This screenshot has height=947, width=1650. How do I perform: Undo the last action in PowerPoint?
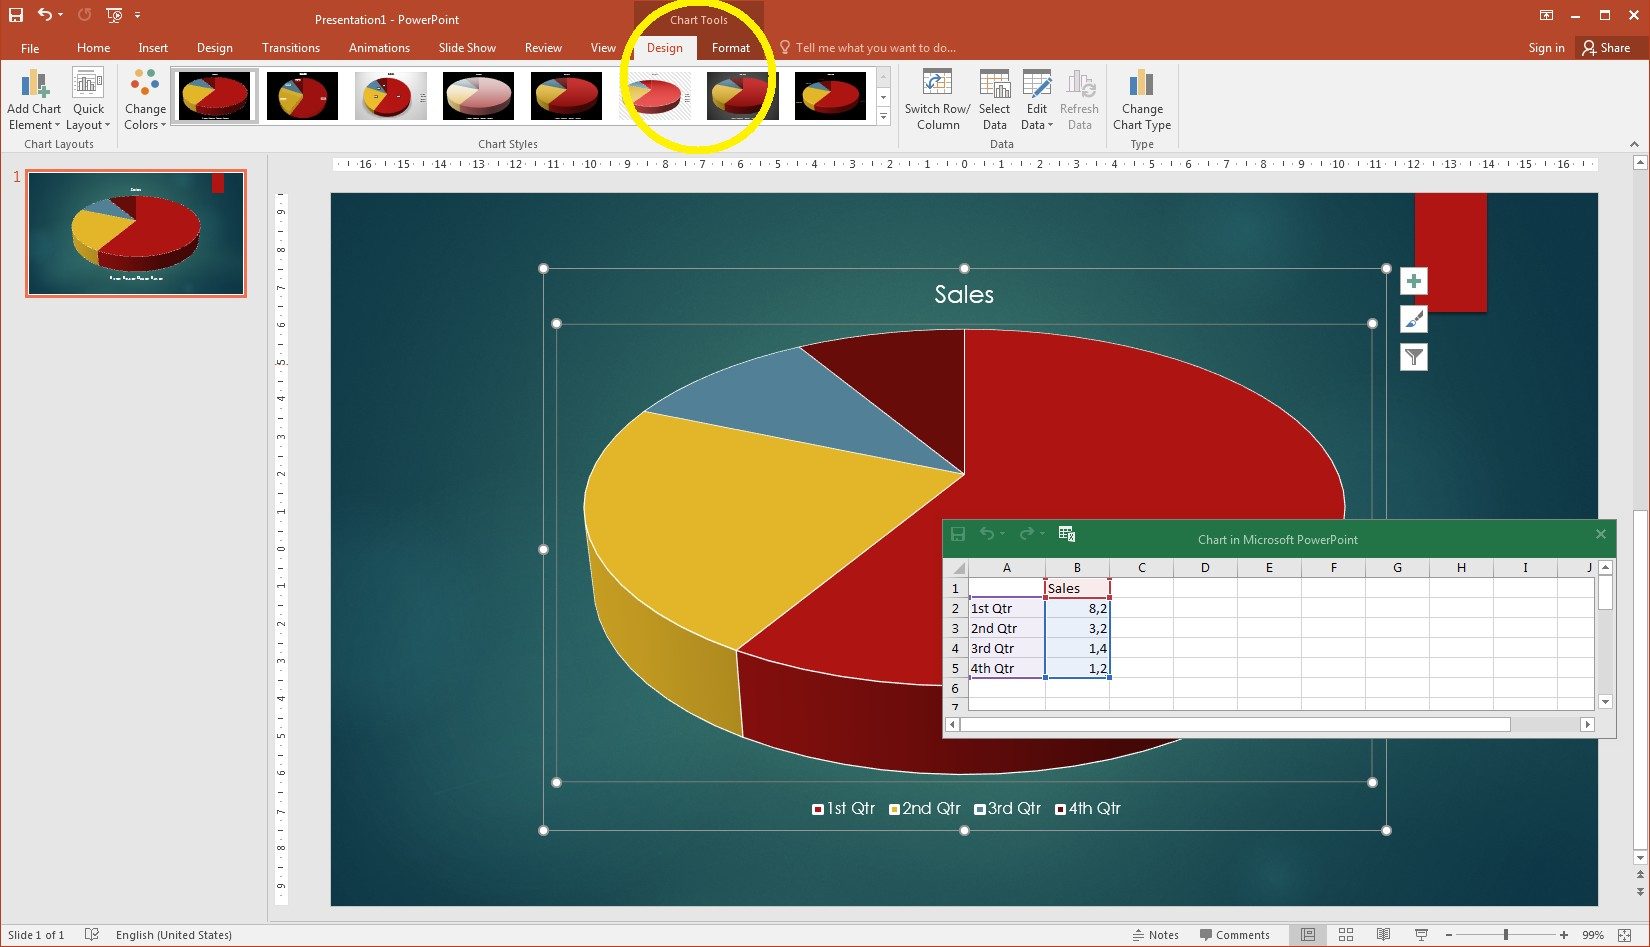pyautogui.click(x=44, y=15)
